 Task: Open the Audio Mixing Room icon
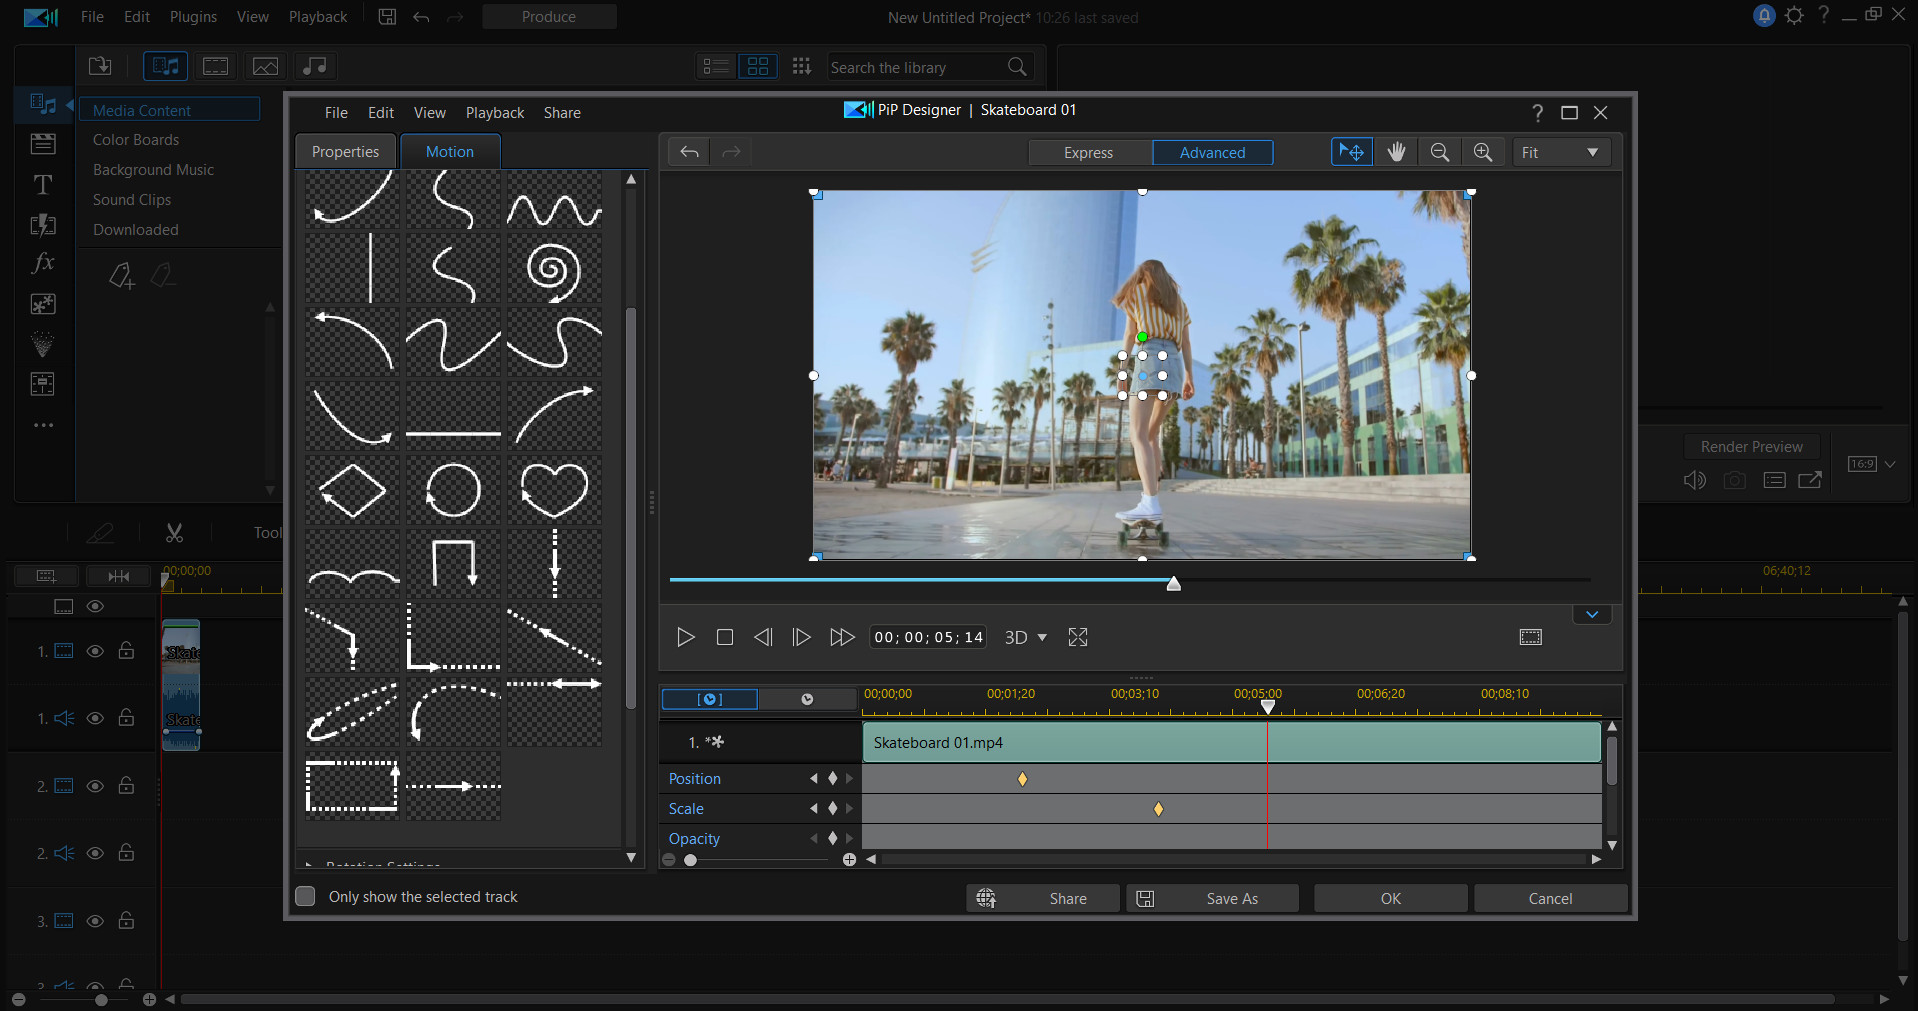[x=42, y=384]
